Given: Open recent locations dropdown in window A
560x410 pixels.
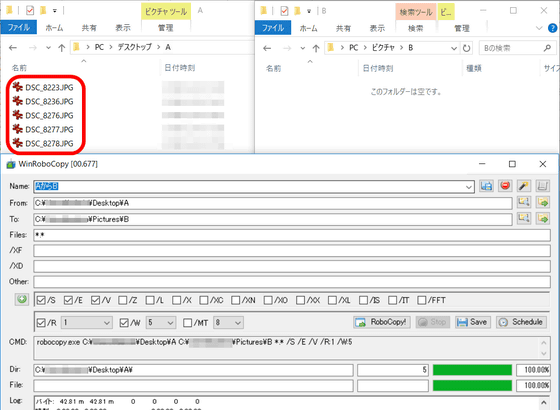Looking at the screenshot, I should pyautogui.click(x=48, y=48).
